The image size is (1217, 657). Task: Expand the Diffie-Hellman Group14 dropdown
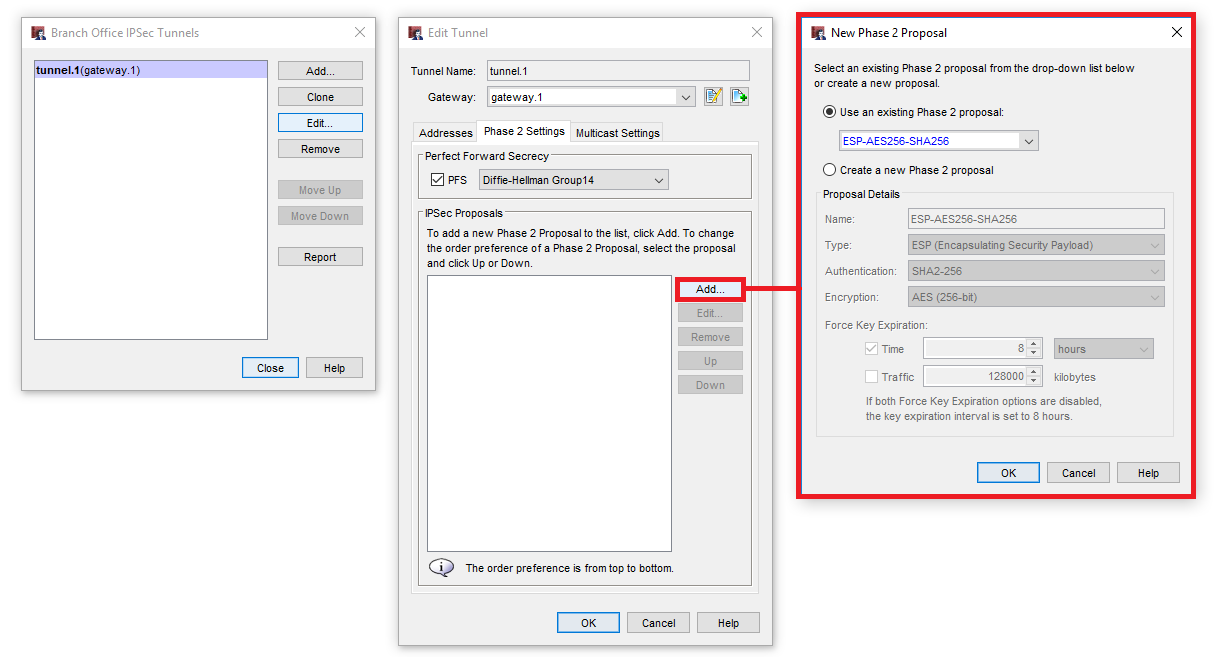(x=658, y=180)
